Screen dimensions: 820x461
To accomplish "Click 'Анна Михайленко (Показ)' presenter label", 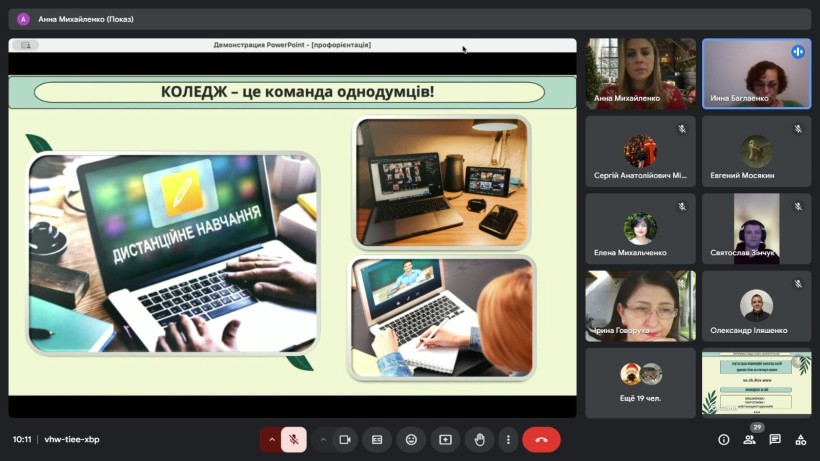I will tap(86, 19).
